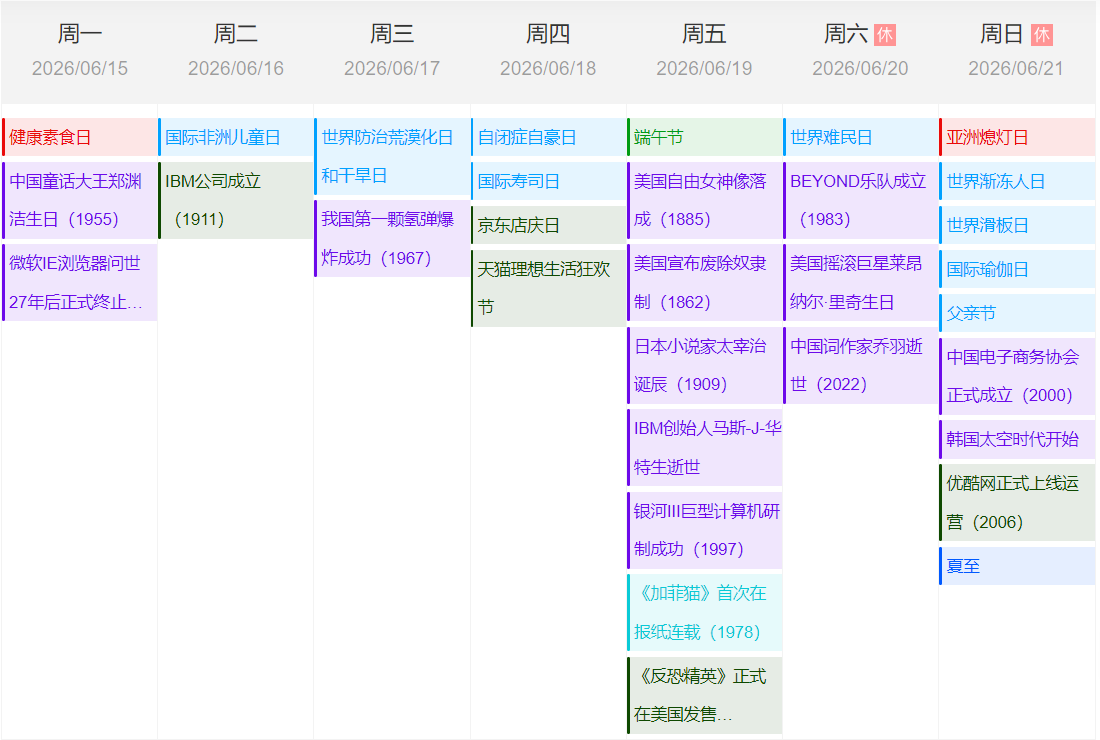
Task: Open the truncated 《反恐精英》正式在美国发售 event
Action: click(704, 695)
